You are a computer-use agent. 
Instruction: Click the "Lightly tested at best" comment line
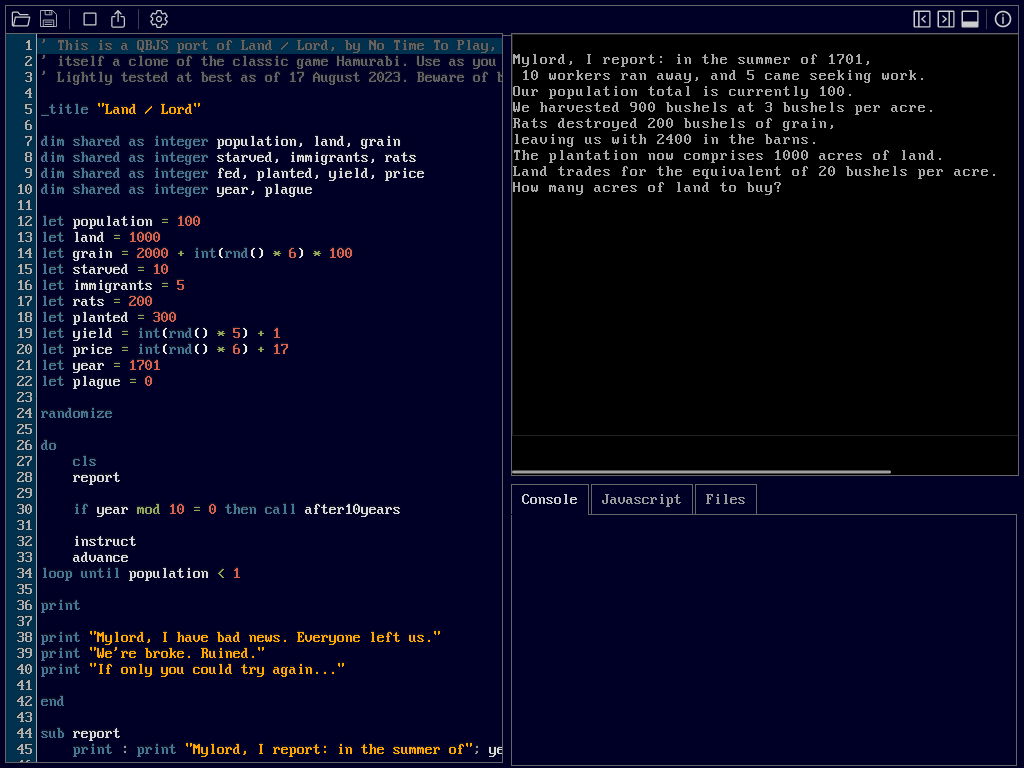(x=269, y=77)
